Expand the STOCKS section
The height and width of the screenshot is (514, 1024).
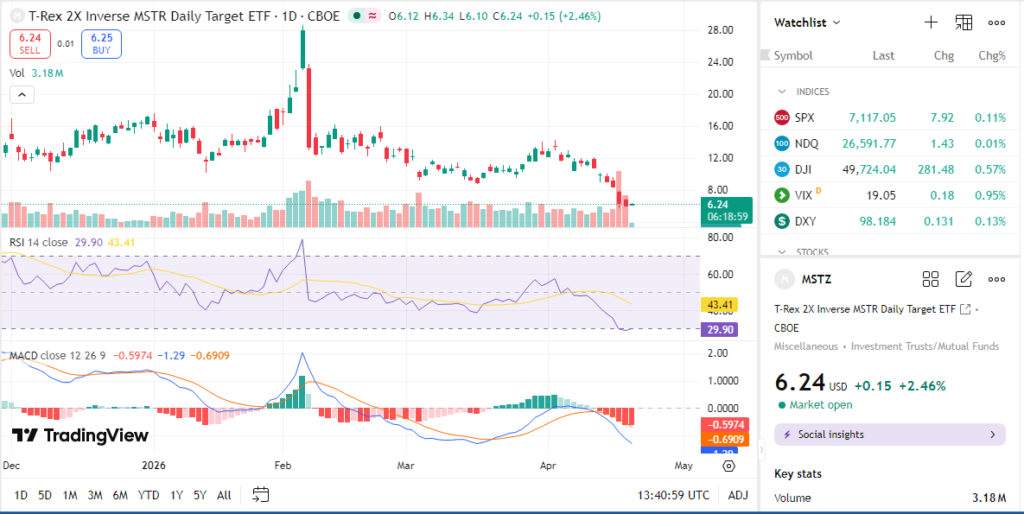tap(782, 252)
